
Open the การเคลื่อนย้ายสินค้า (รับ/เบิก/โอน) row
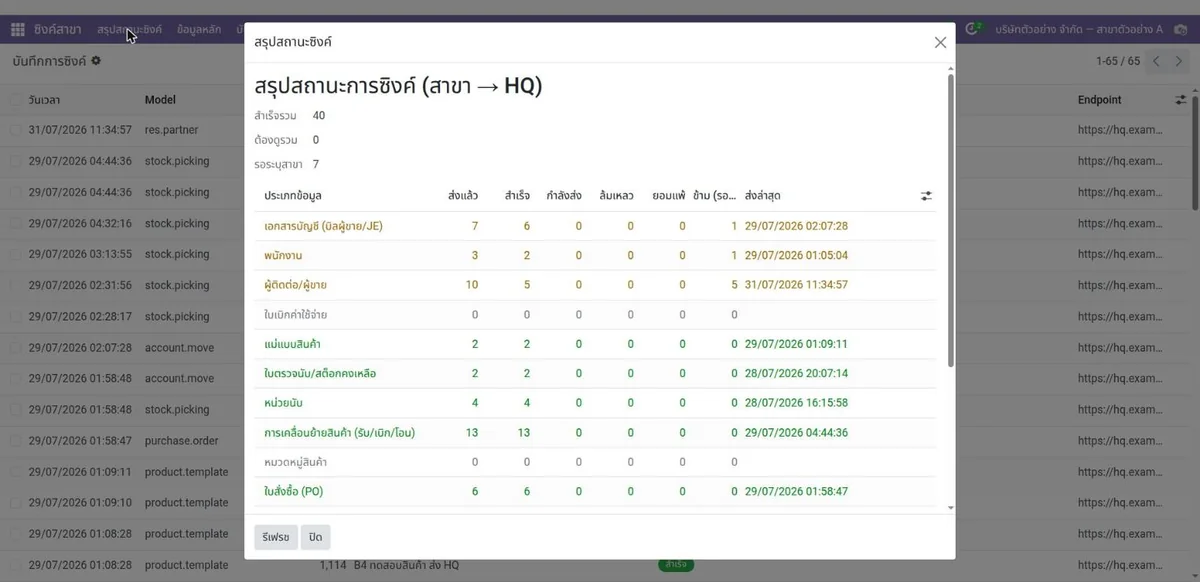click(594, 433)
